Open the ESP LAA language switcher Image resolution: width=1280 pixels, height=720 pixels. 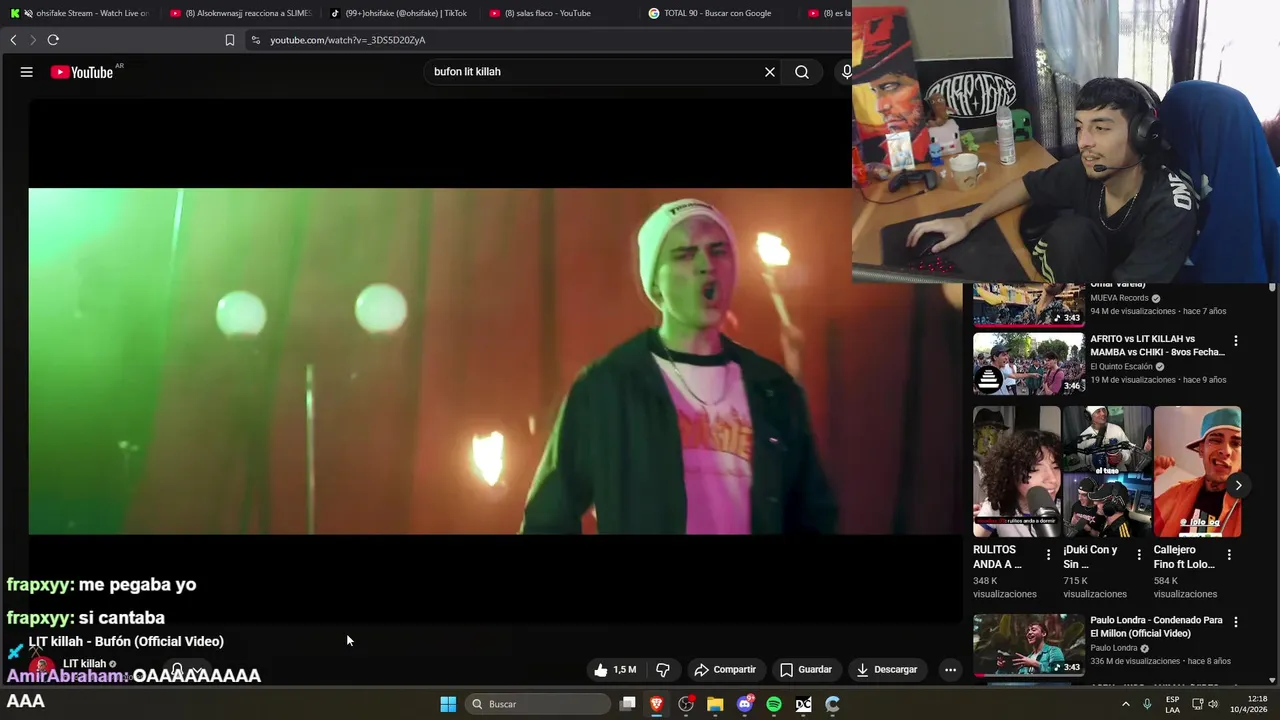(x=1172, y=704)
